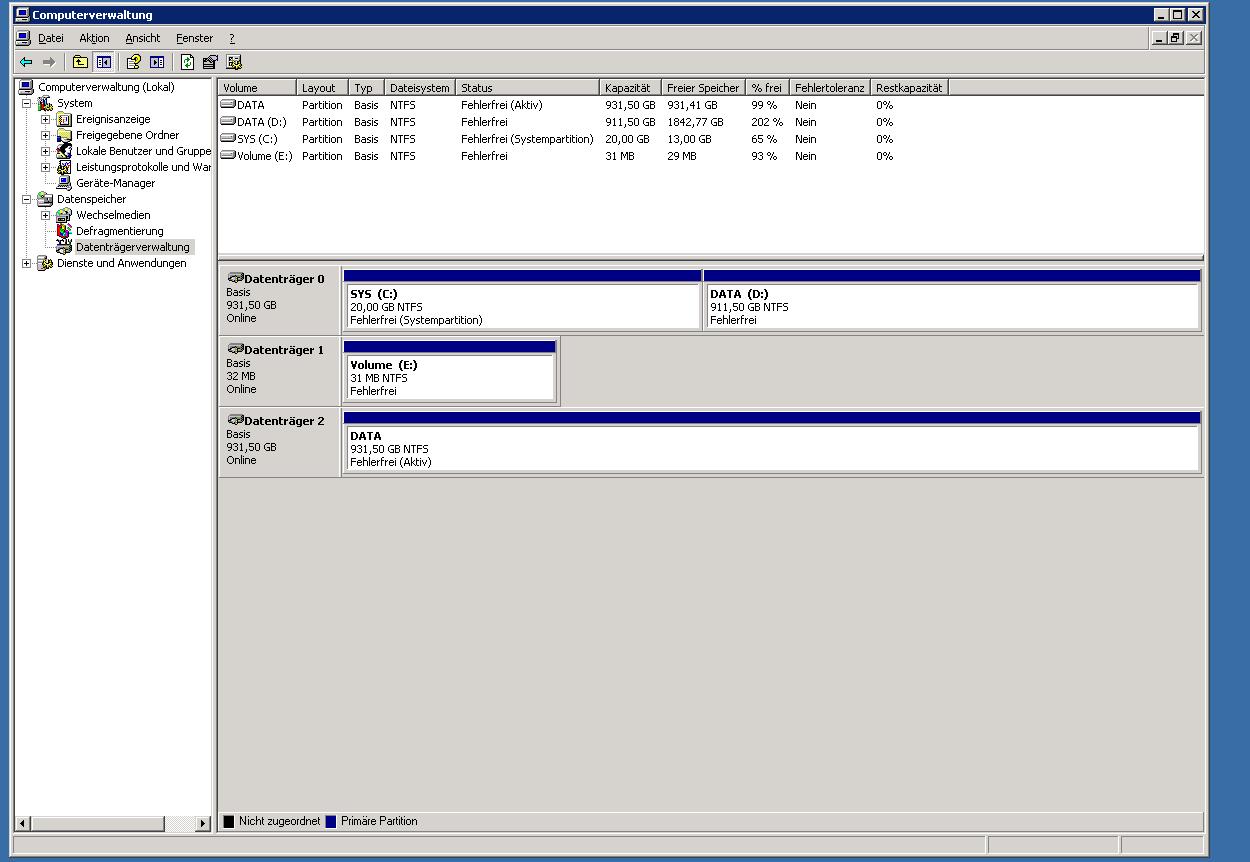The image size is (1250, 862).
Task: Expand Lokale Benutzer und Gruppen node
Action: tap(46, 151)
